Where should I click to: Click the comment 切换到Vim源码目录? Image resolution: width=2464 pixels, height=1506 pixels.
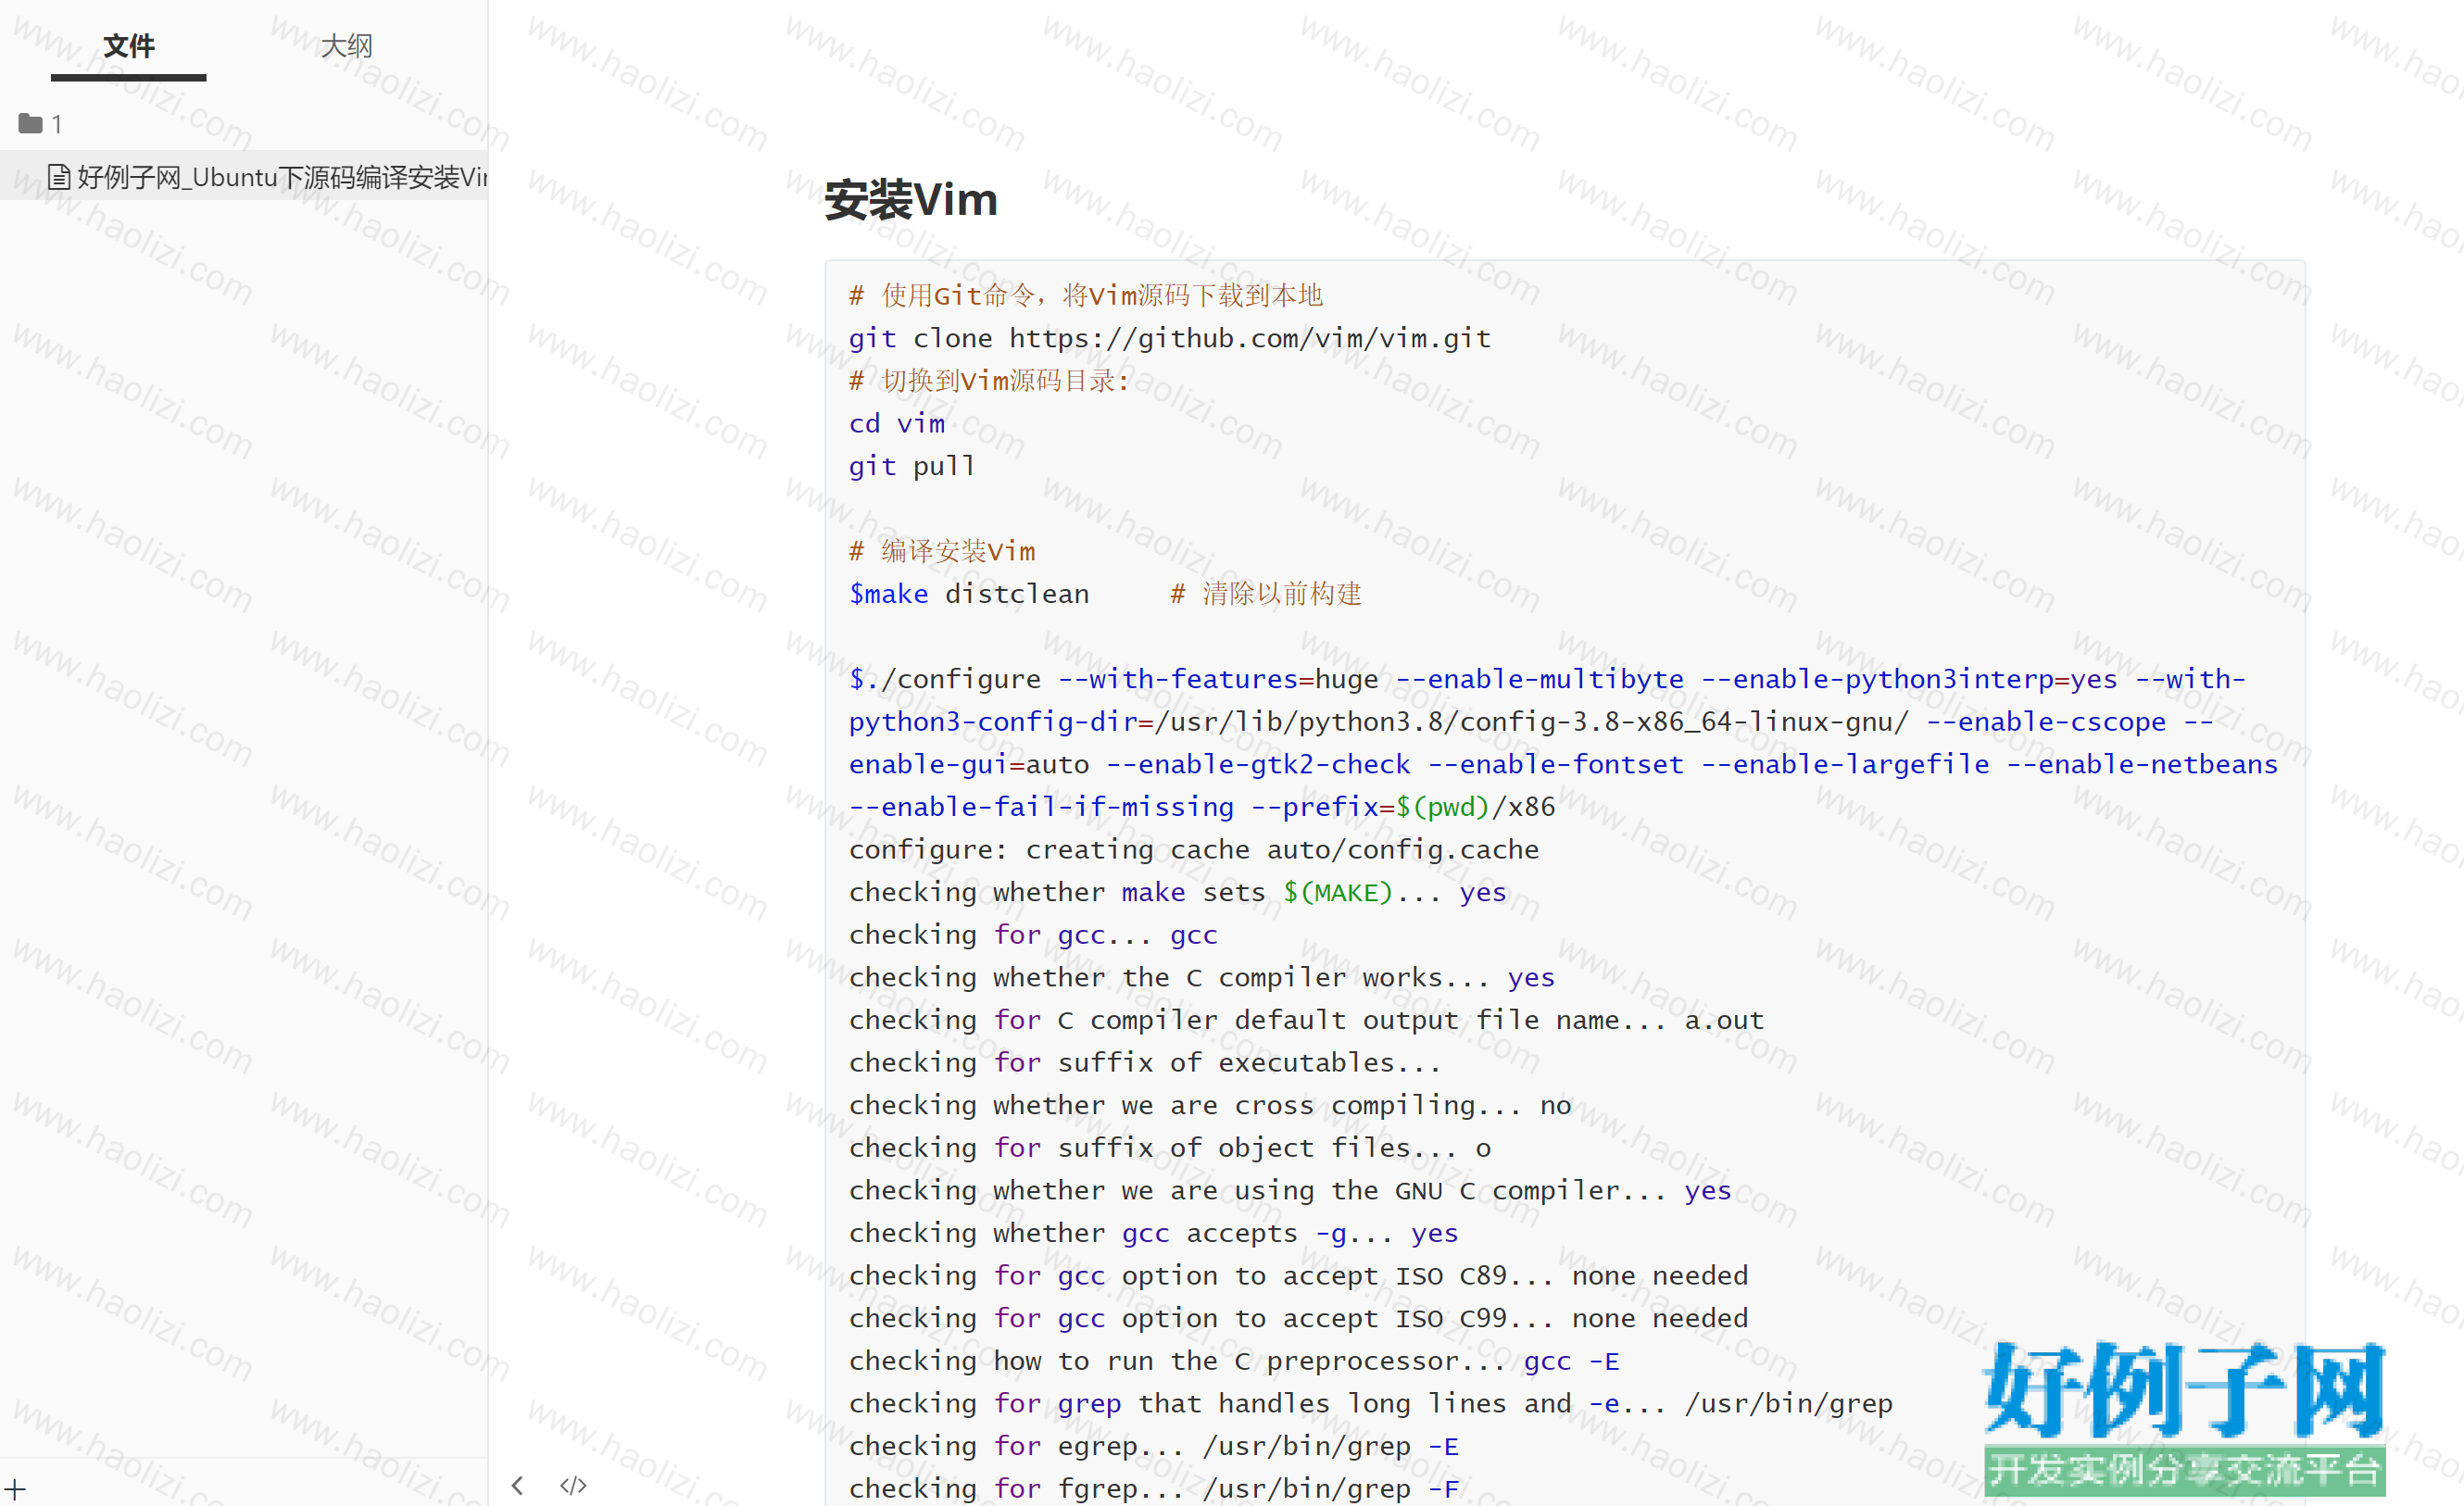988,380
